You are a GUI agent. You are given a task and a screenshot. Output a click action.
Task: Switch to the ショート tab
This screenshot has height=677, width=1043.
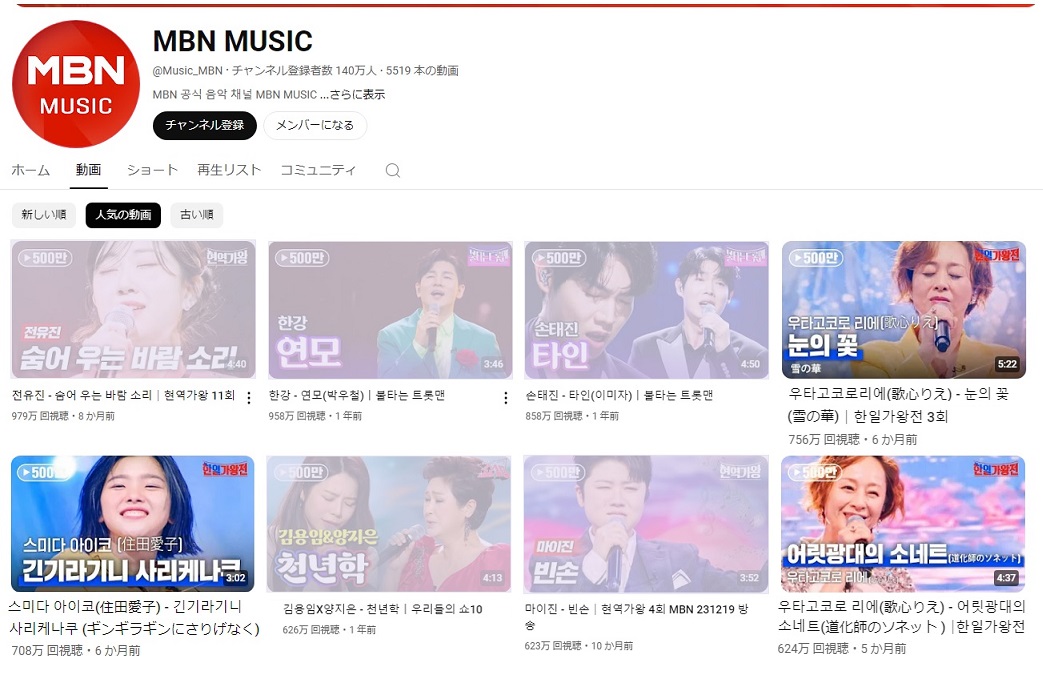[152, 170]
